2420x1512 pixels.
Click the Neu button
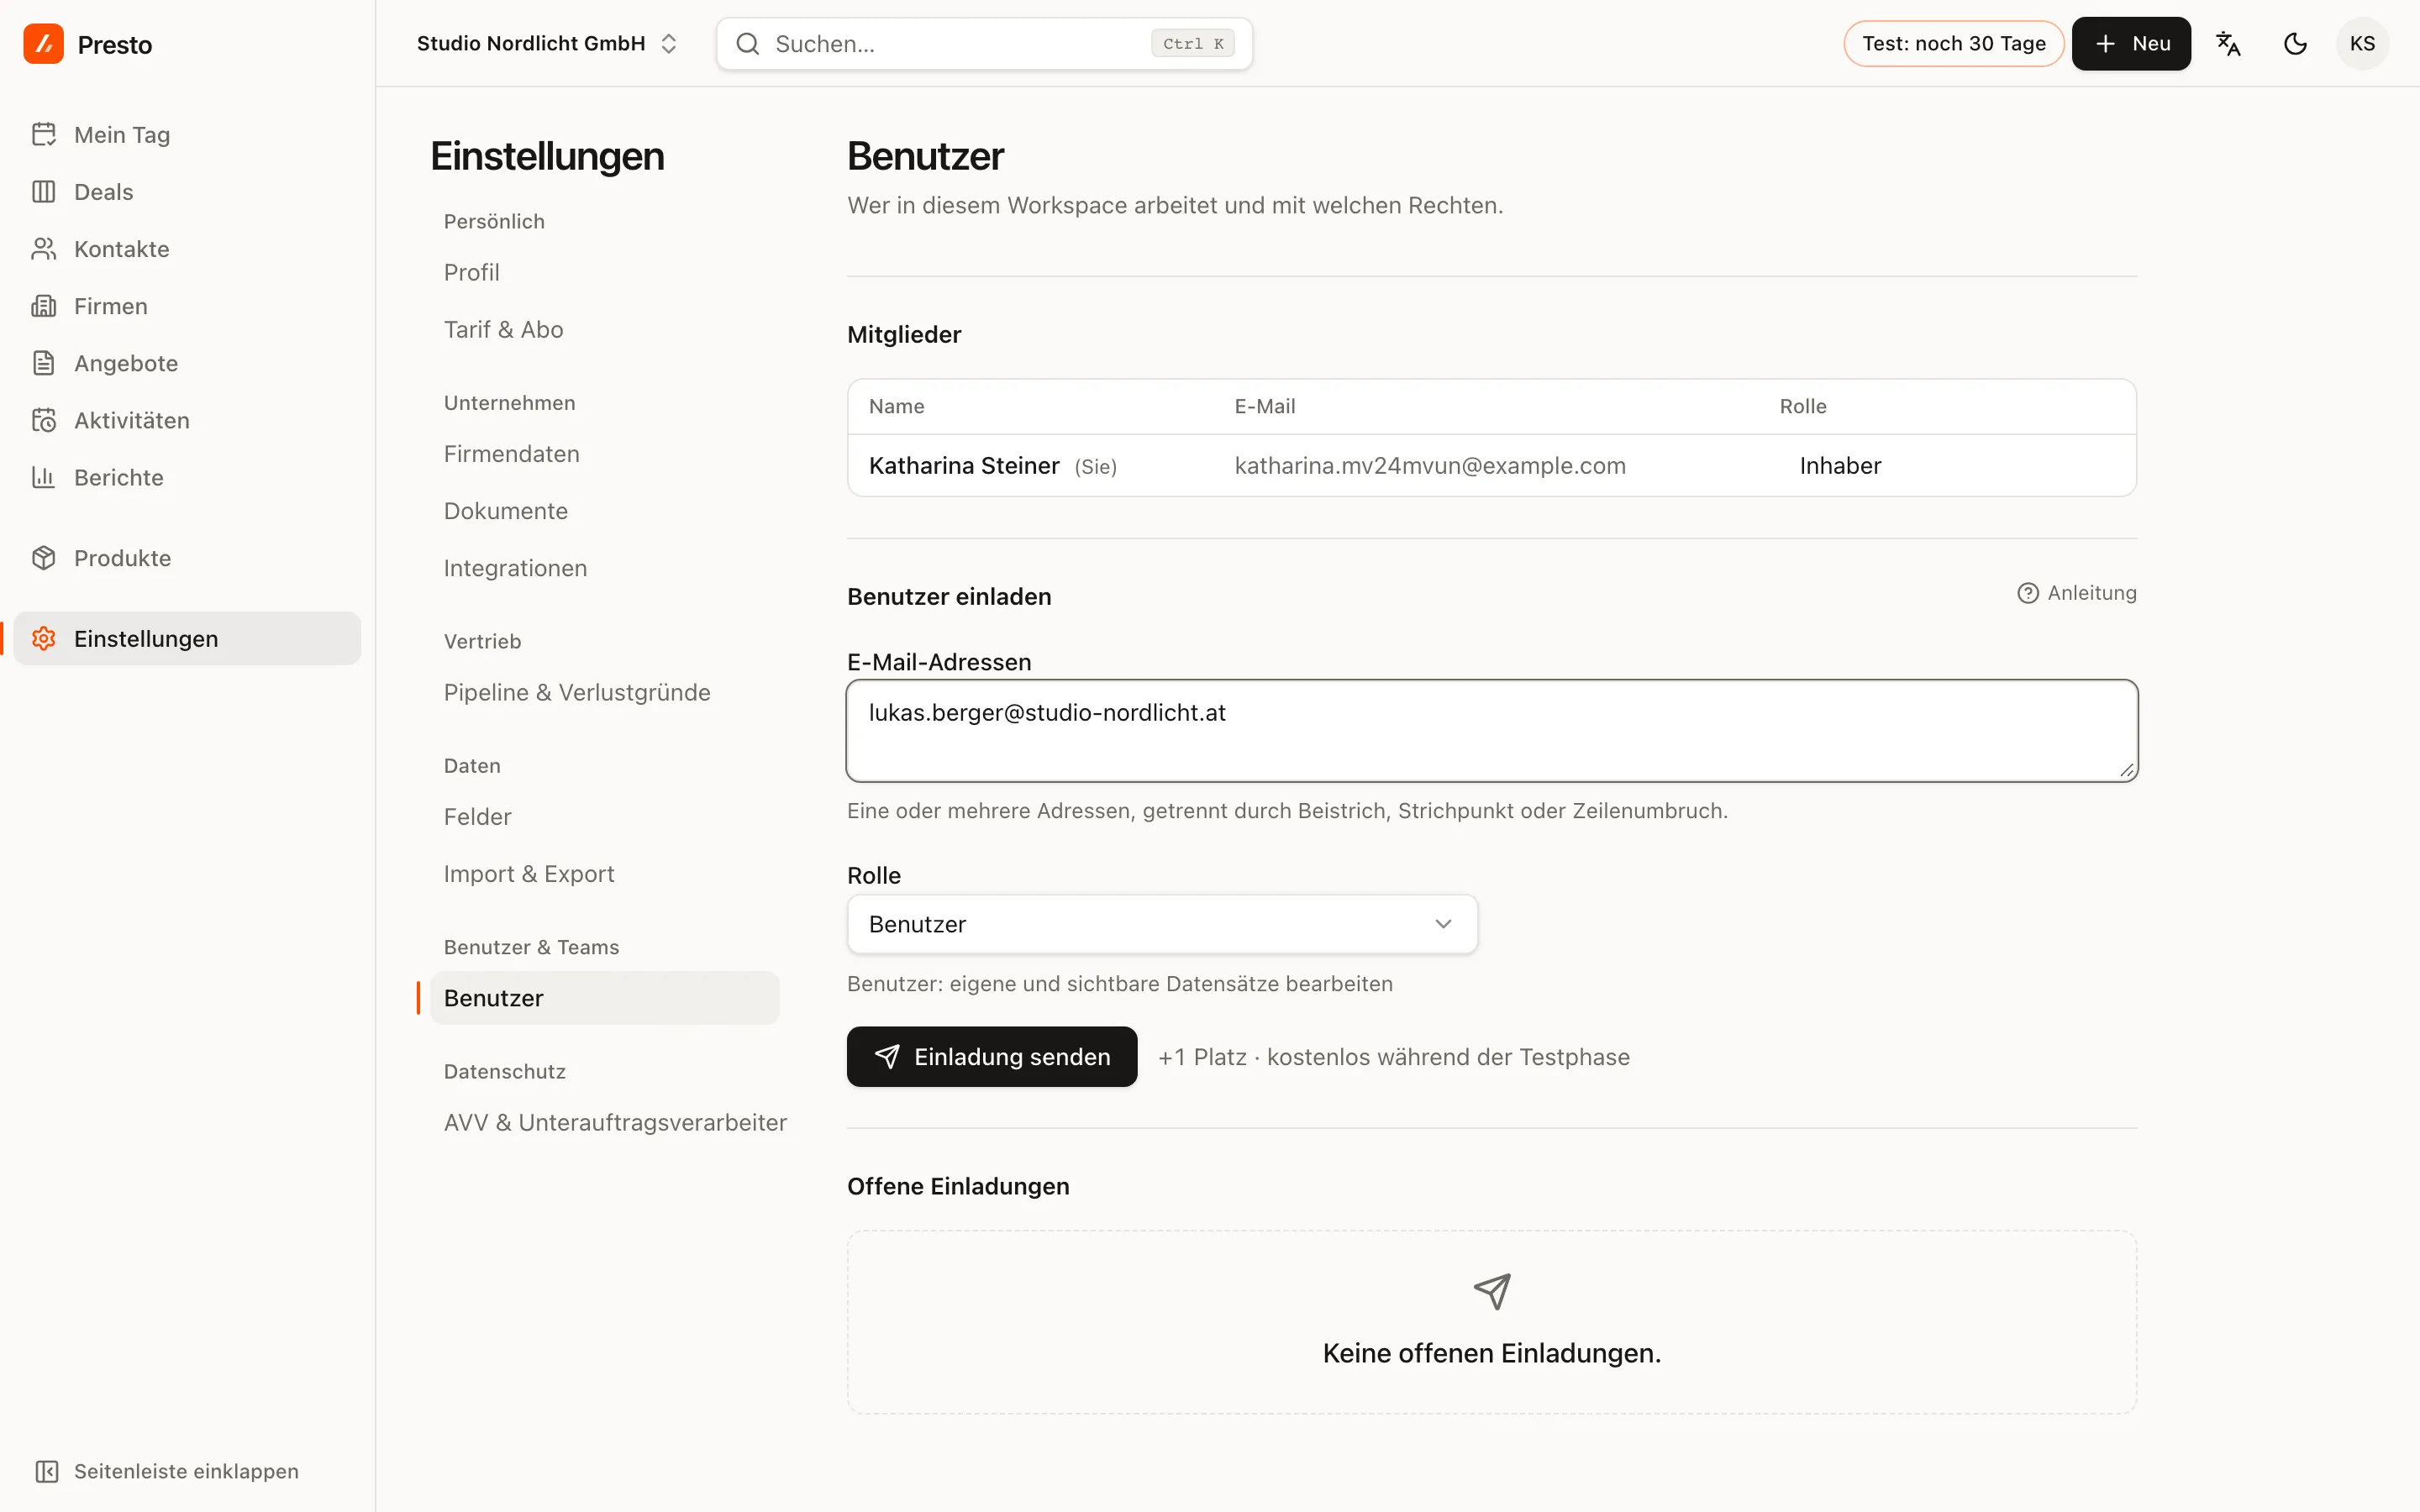pyautogui.click(x=2131, y=44)
